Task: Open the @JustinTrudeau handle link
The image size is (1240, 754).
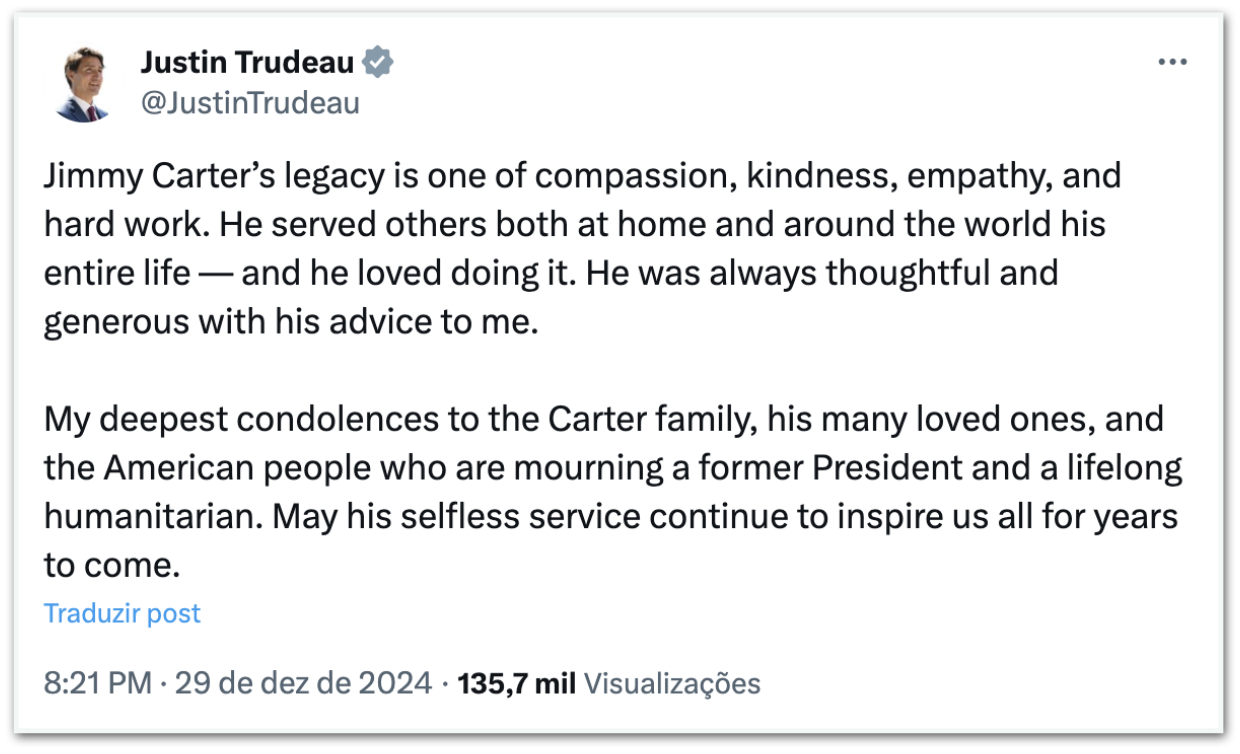Action: click(249, 103)
